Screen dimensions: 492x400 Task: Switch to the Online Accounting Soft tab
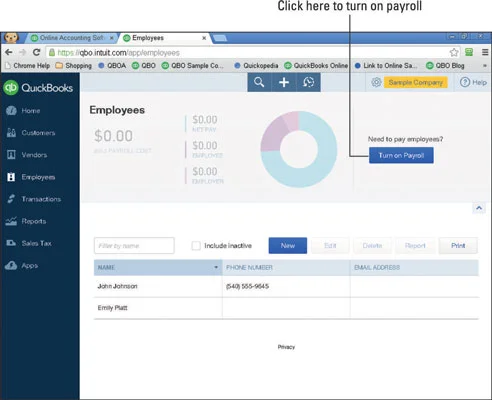72,38
